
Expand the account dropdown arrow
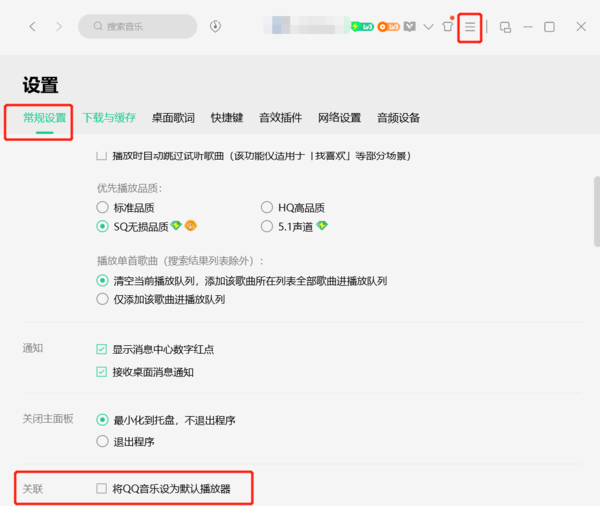(x=429, y=26)
